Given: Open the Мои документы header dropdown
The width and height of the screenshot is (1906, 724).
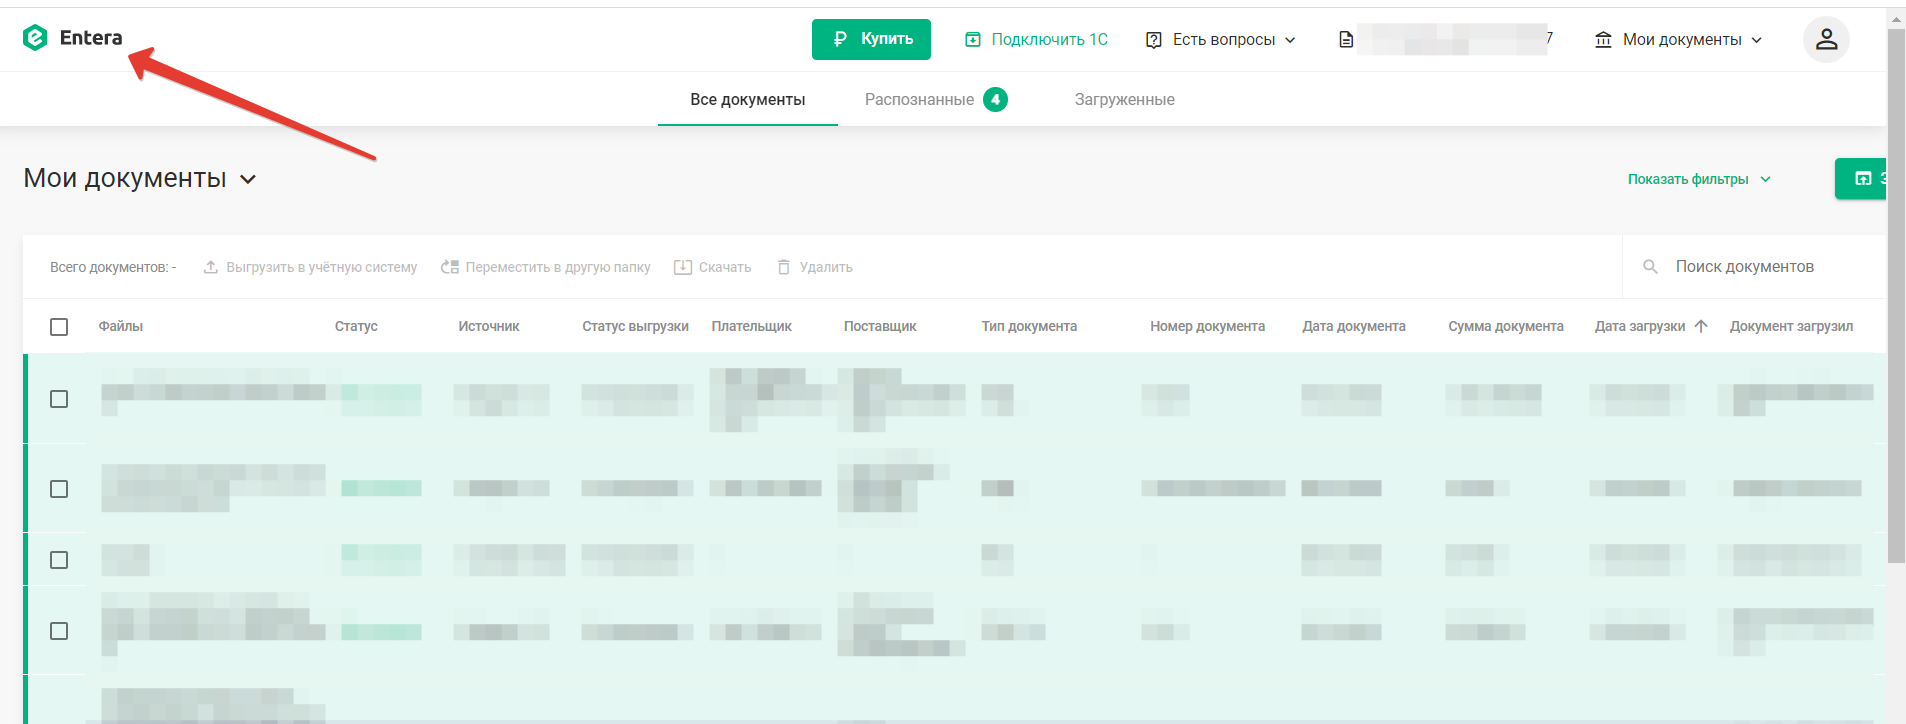Looking at the screenshot, I should (1679, 40).
